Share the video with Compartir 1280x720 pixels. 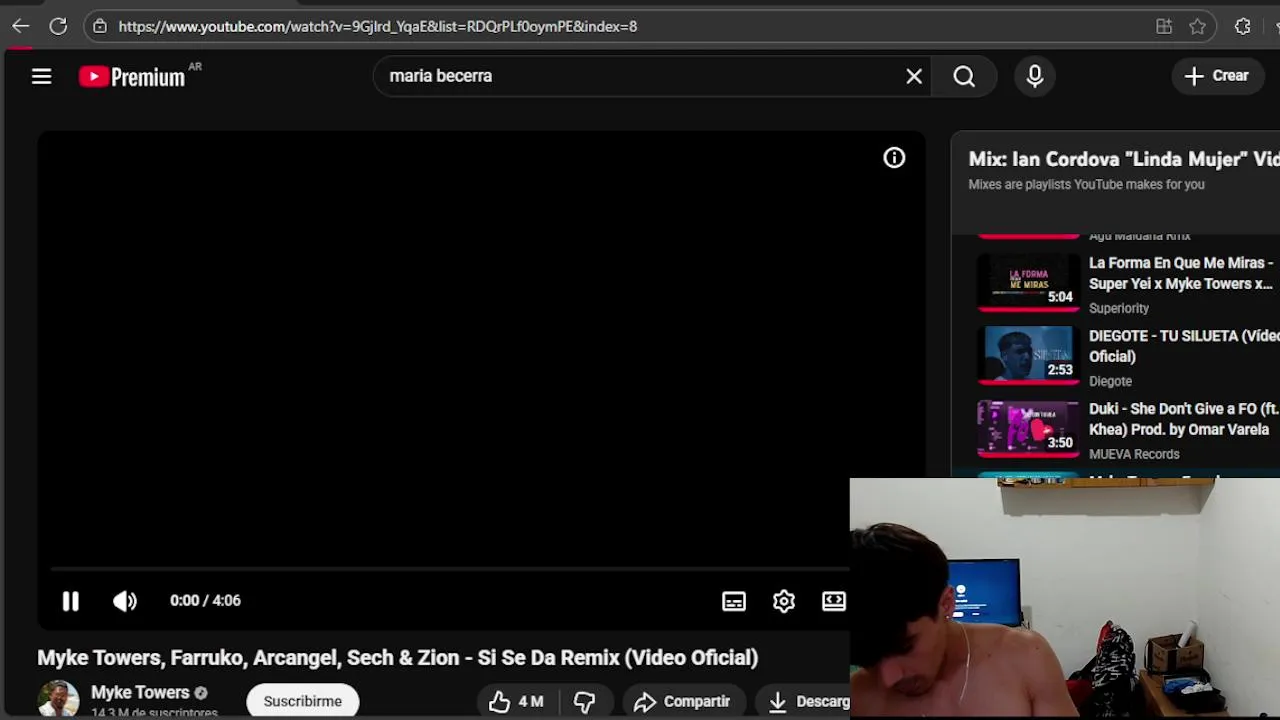pyautogui.click(x=682, y=701)
